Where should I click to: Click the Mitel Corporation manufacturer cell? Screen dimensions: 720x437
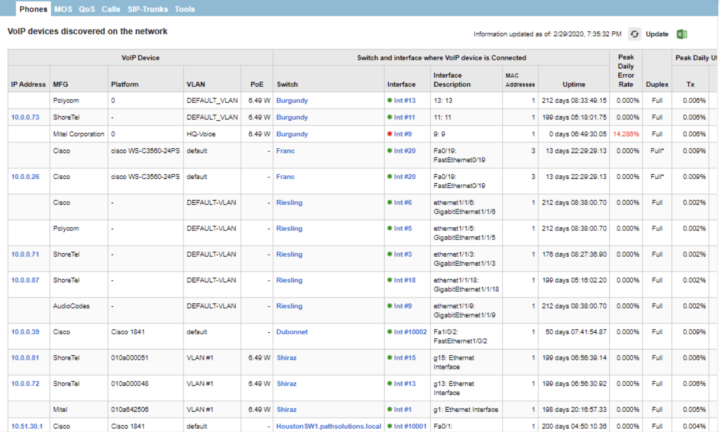pyautogui.click(x=79, y=134)
